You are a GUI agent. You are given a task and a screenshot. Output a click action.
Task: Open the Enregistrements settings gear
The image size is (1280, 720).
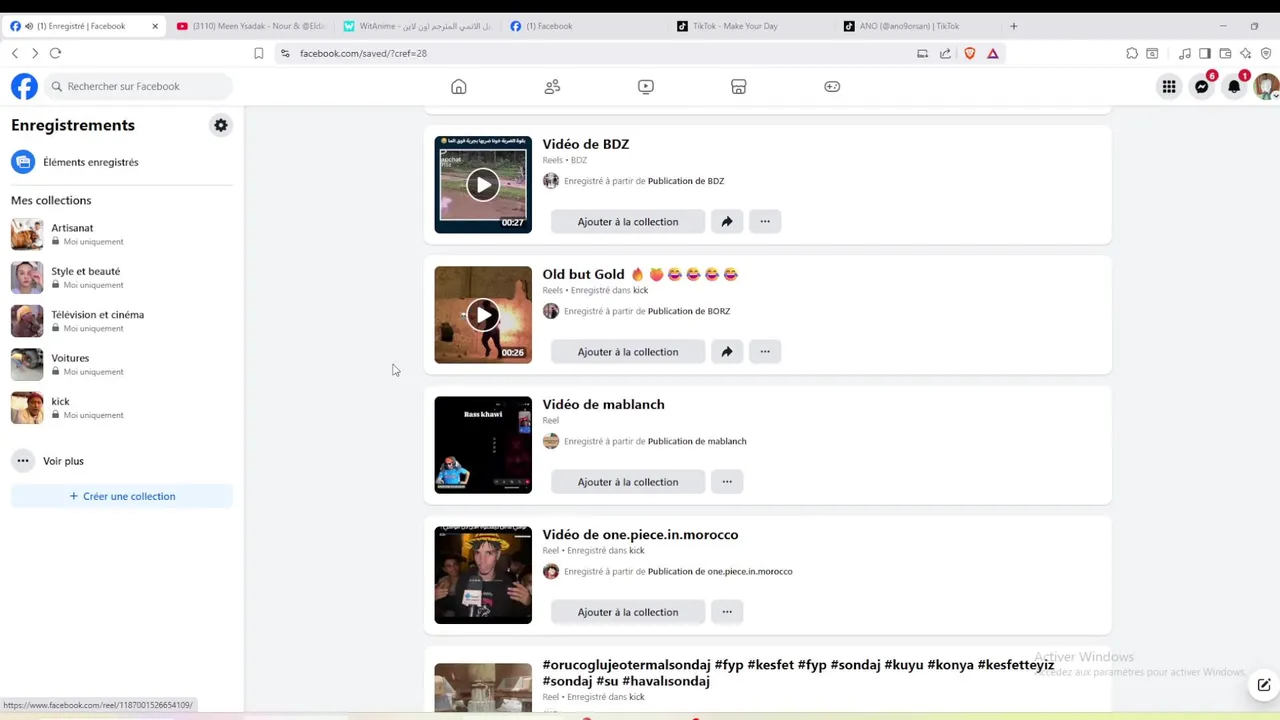tap(221, 125)
